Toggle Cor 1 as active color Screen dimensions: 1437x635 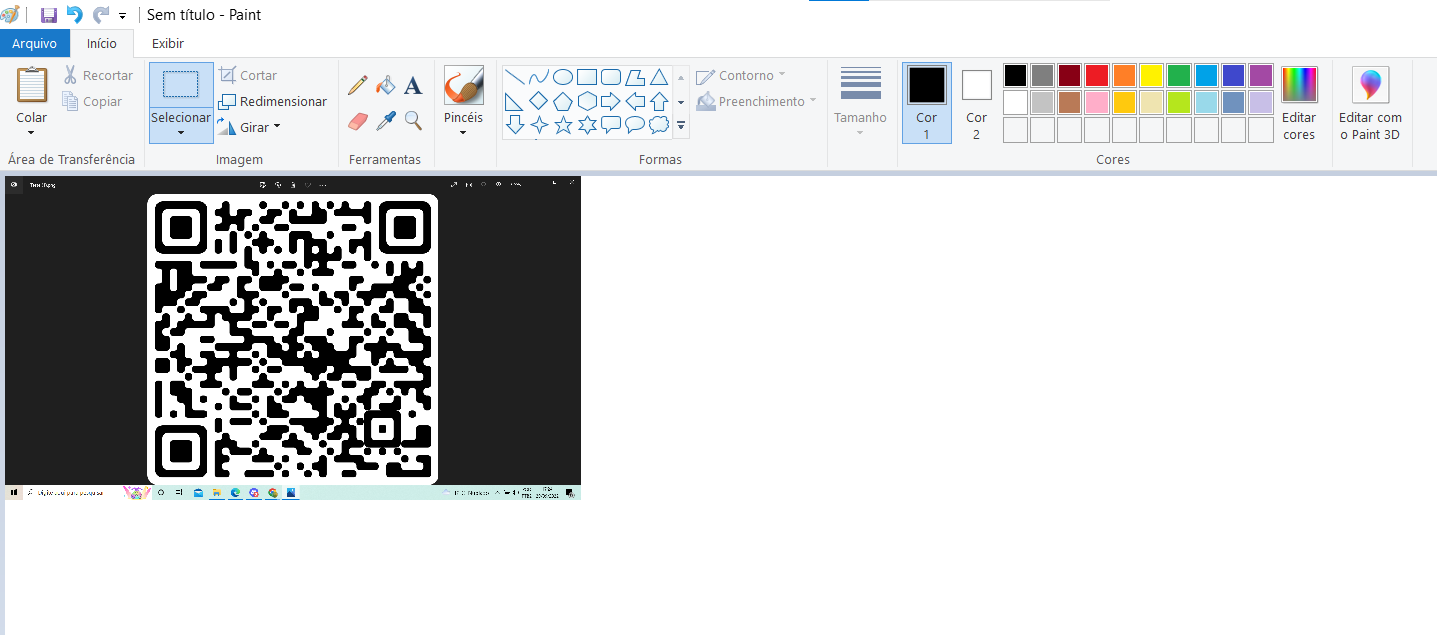tap(926, 103)
